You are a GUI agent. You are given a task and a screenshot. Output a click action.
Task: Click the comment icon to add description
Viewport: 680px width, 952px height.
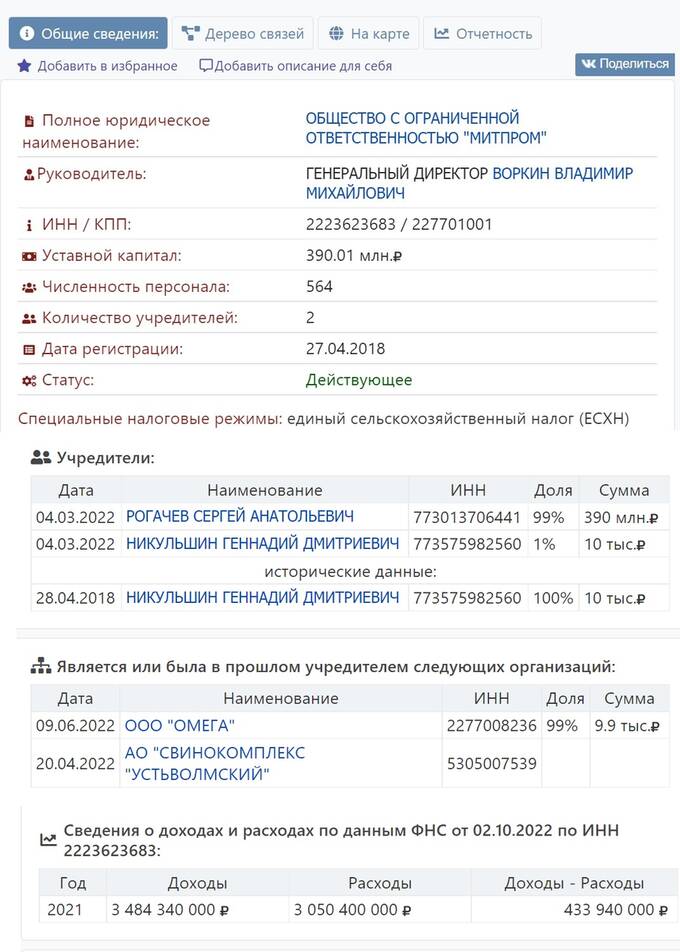[206, 66]
